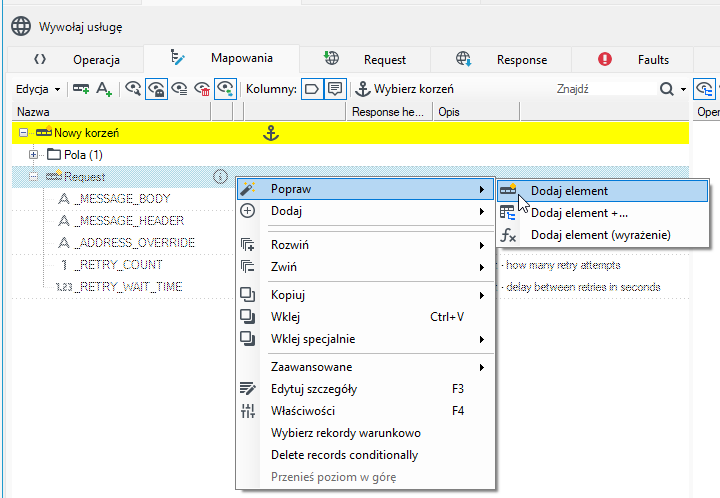The width and height of the screenshot is (720, 498).
Task: Choose Edytuj szczegóły menu item
Action: (x=366, y=389)
